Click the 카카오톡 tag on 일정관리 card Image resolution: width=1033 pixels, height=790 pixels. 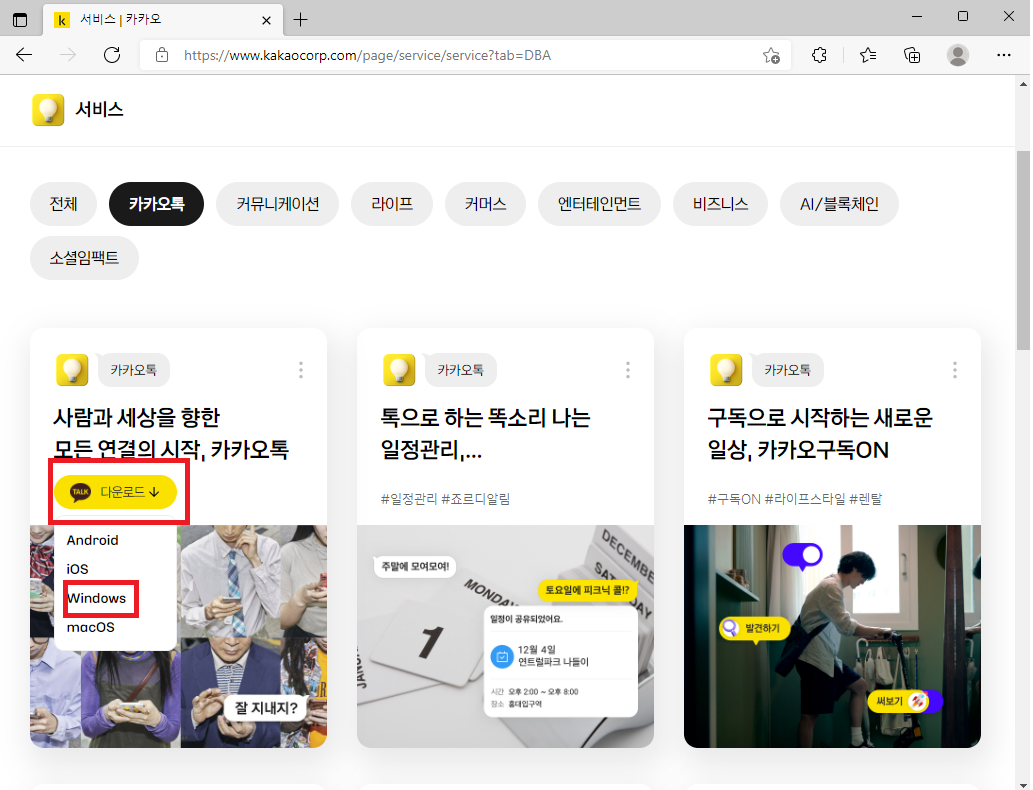point(460,370)
